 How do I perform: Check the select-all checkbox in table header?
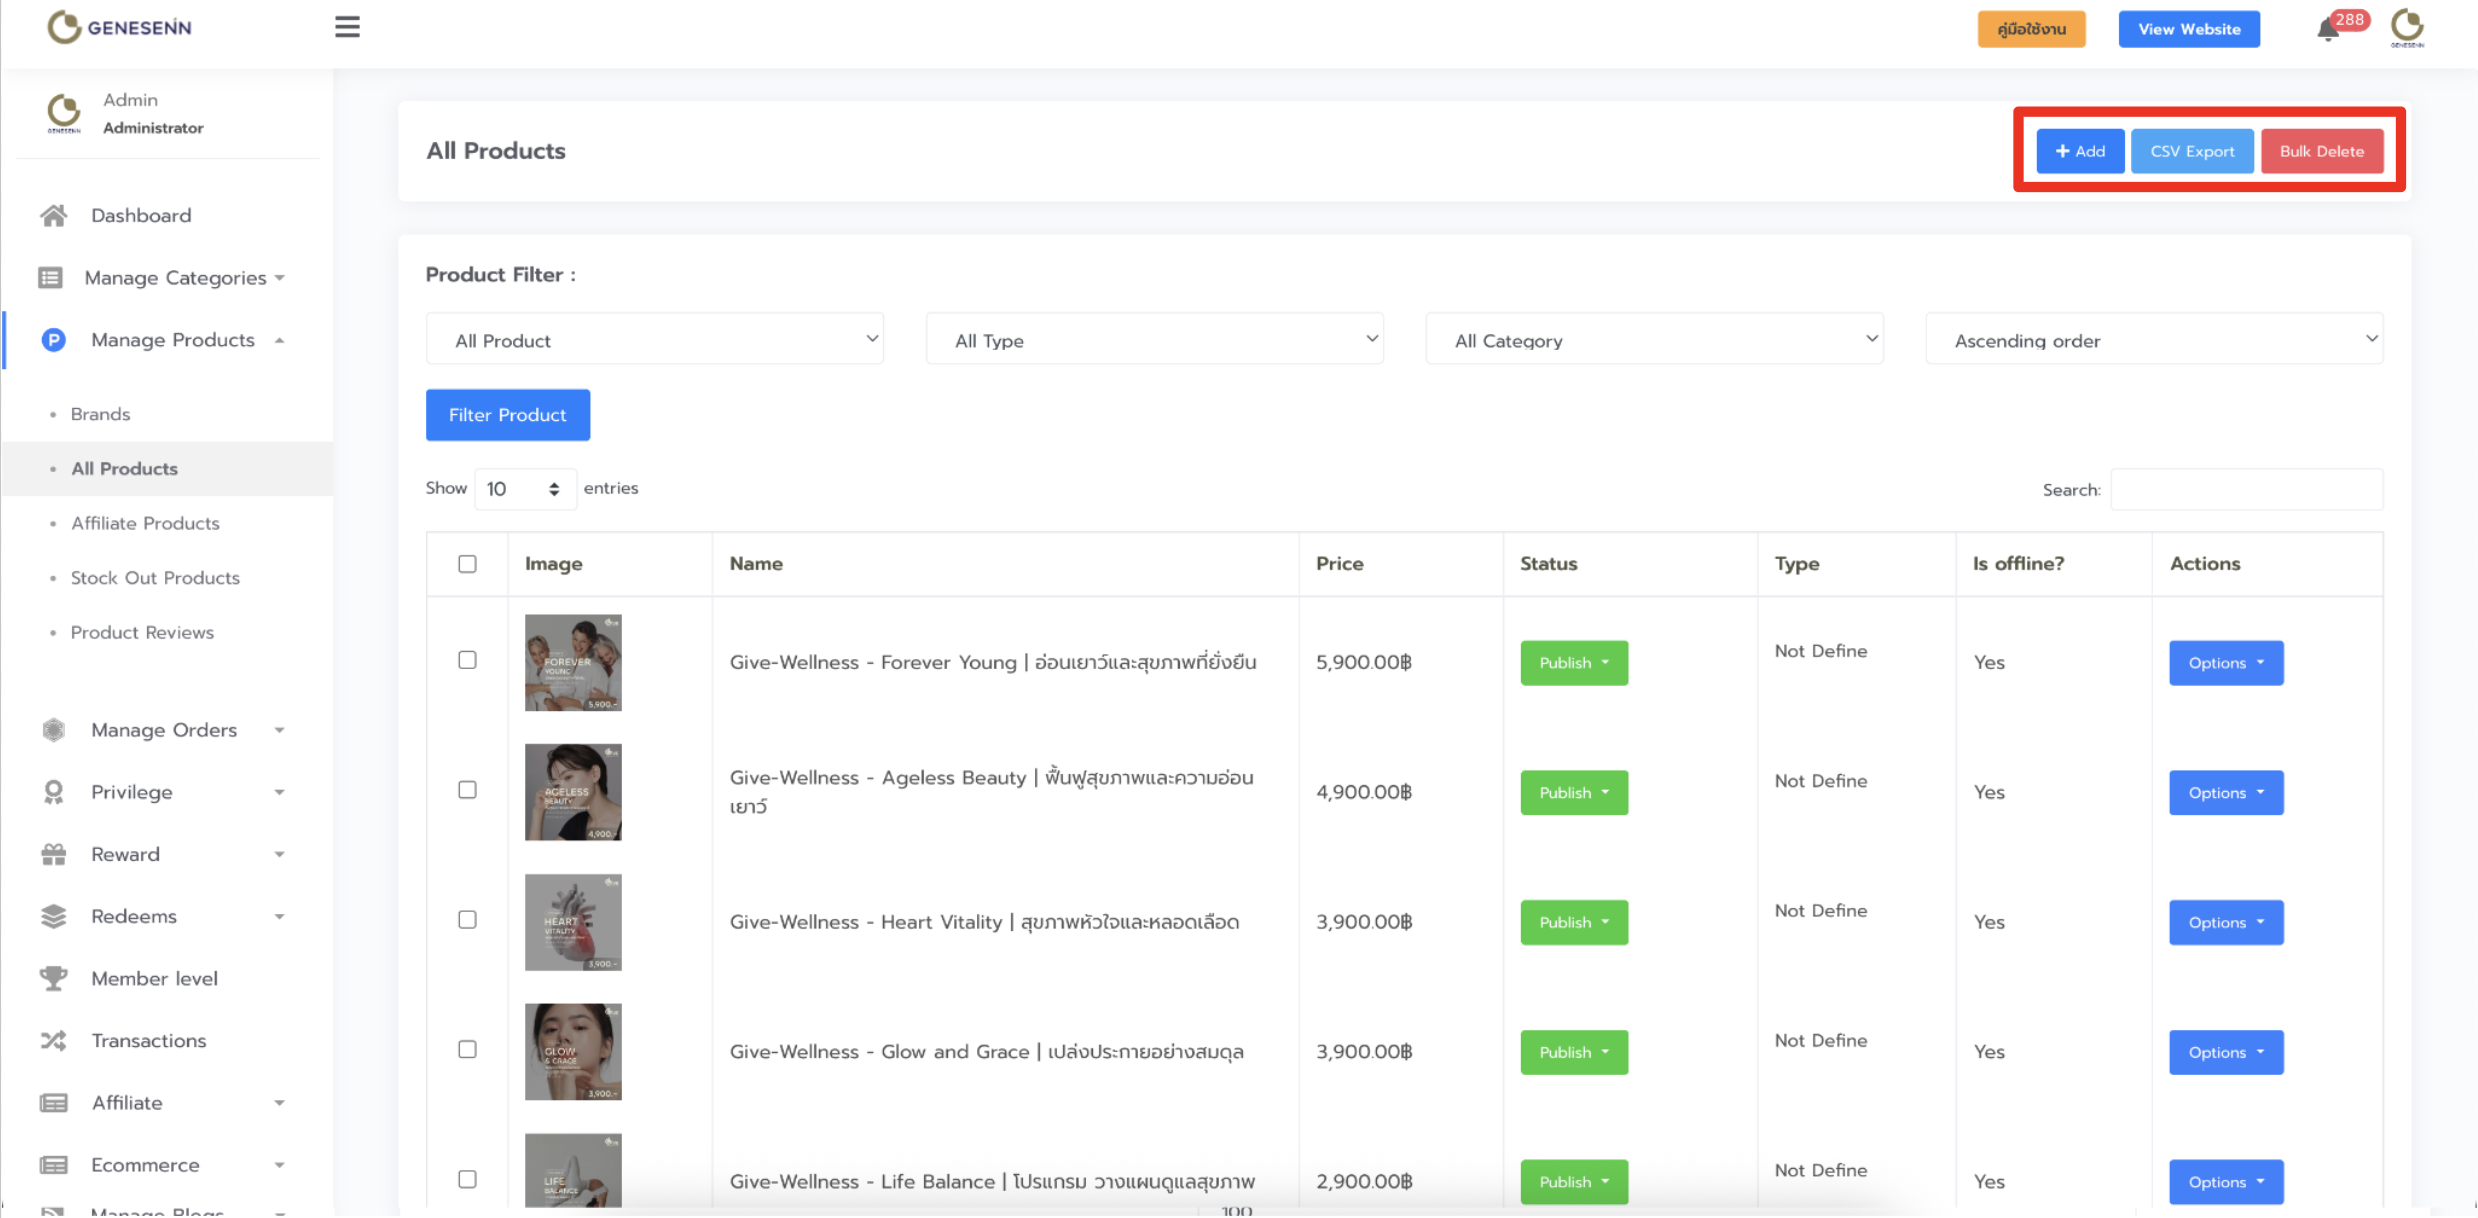[x=467, y=564]
